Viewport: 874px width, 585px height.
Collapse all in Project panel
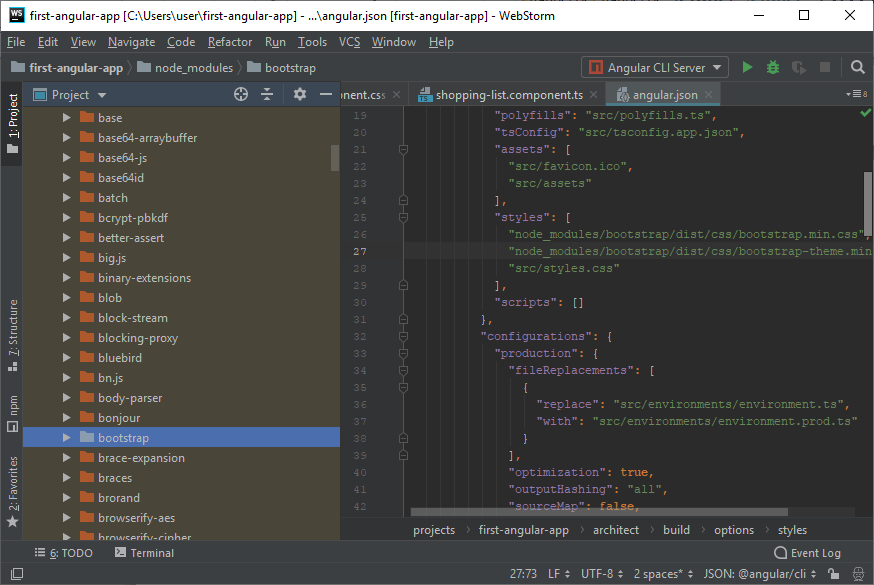(x=267, y=94)
